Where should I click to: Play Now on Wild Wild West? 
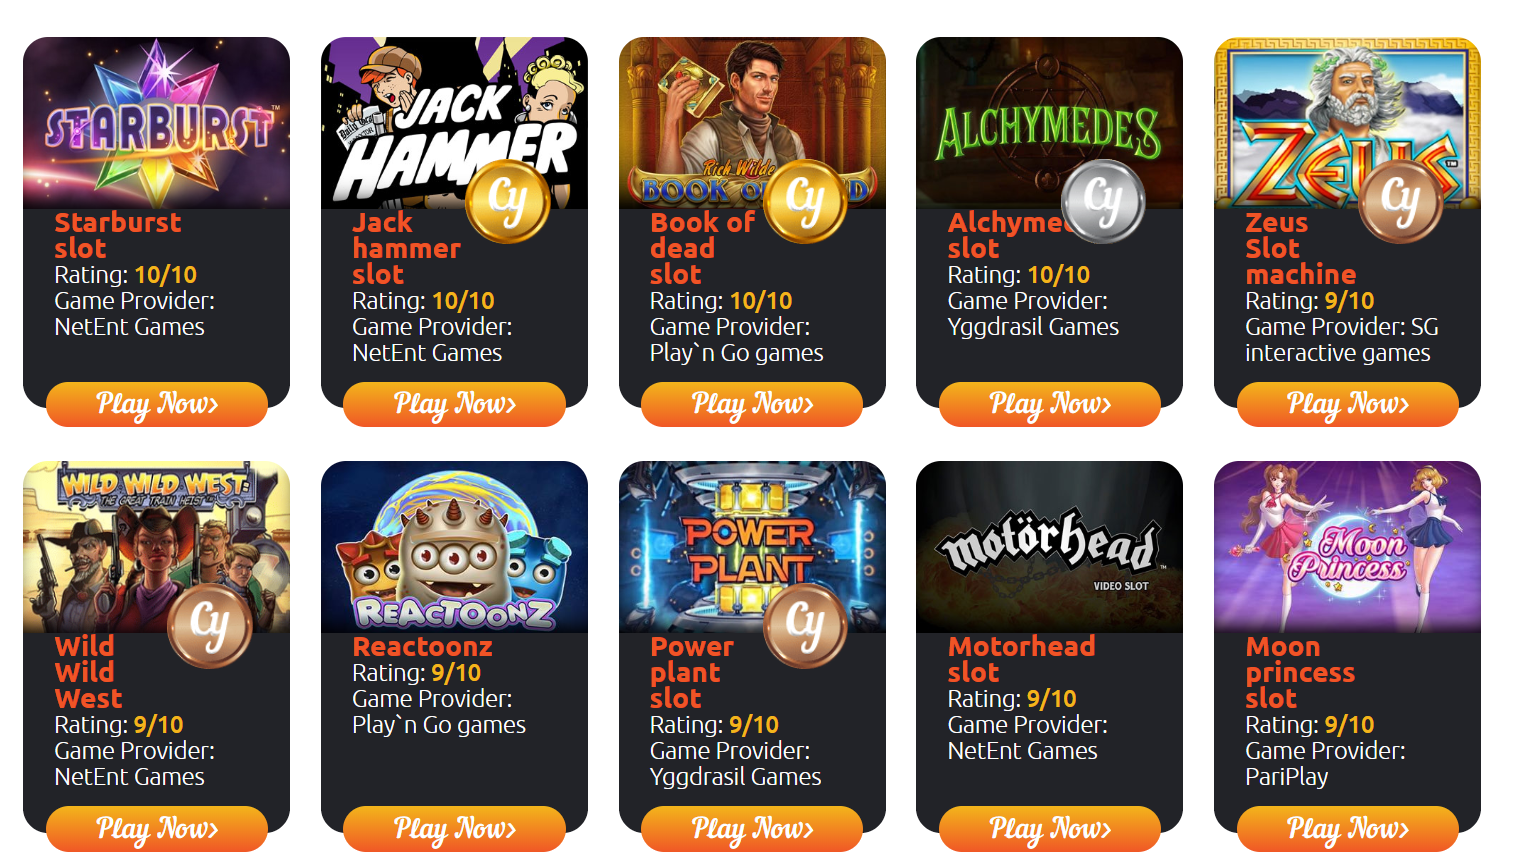(157, 829)
